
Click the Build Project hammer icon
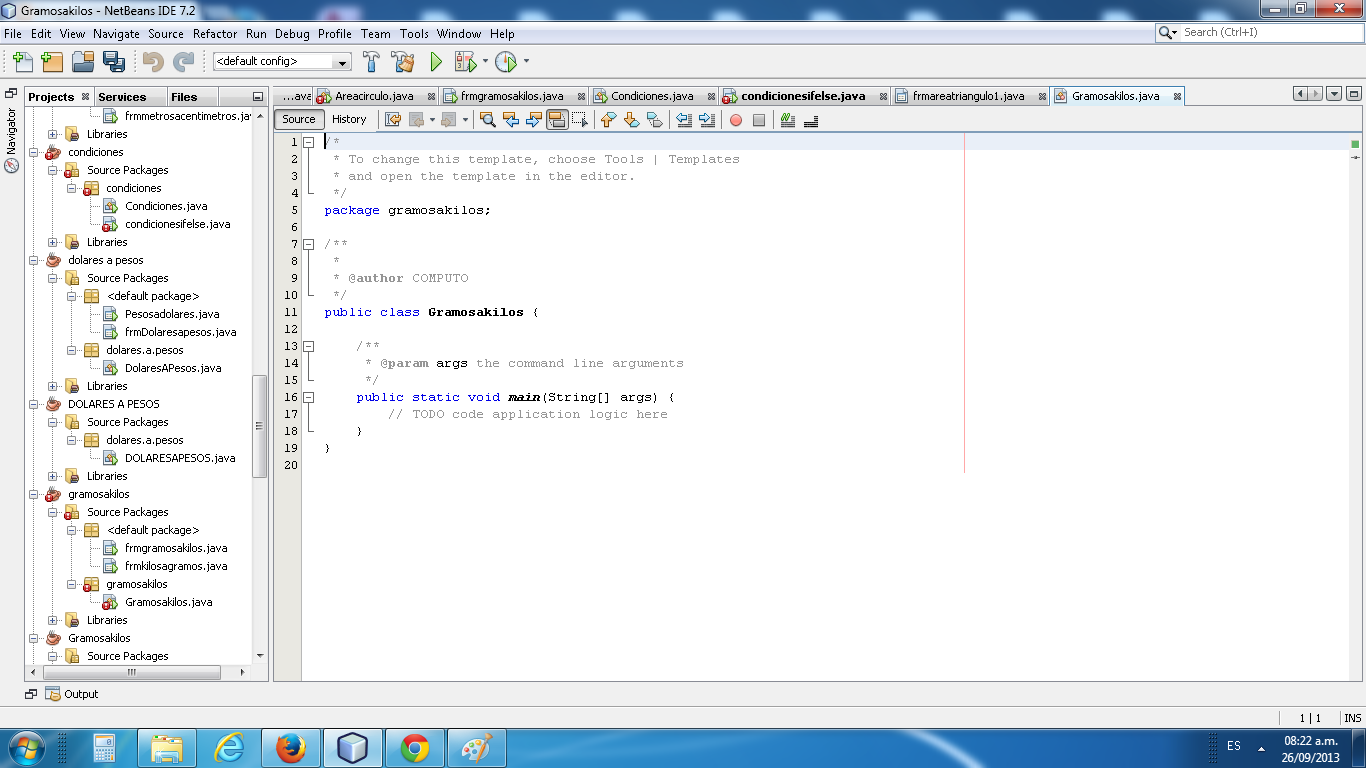371,62
